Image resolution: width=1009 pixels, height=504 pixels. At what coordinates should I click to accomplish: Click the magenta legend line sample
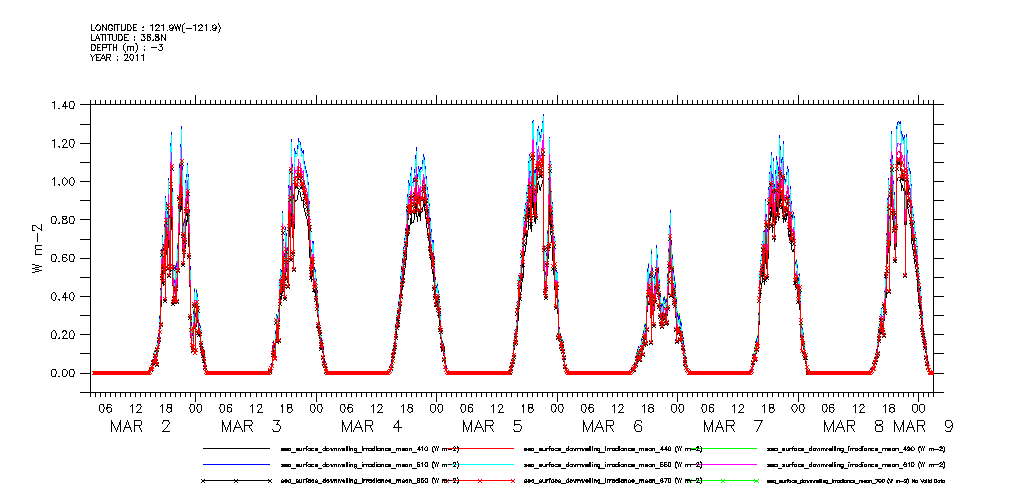[x=723, y=464]
